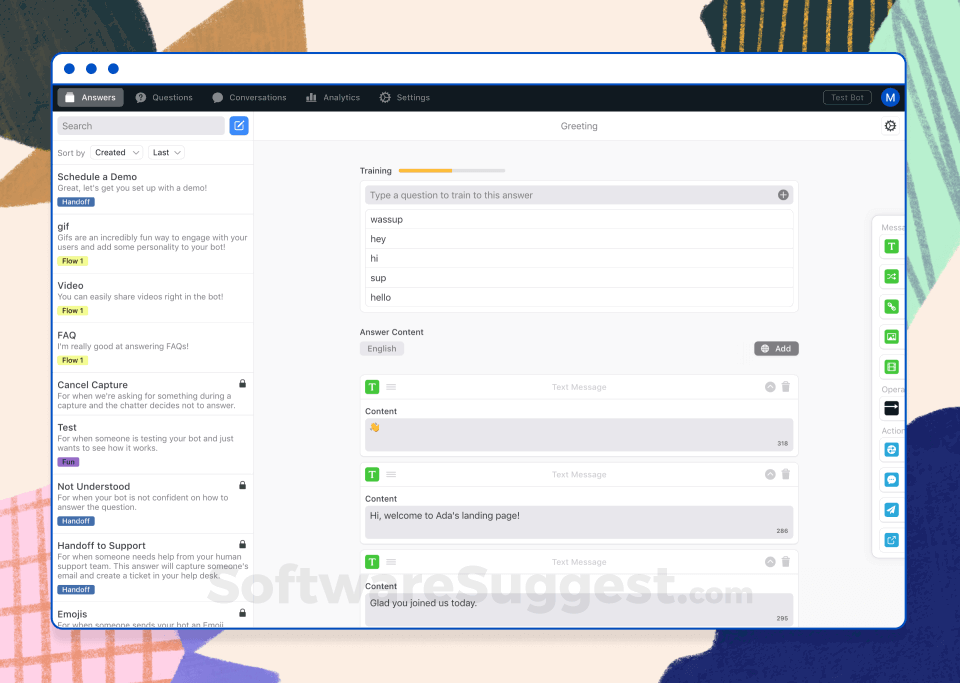Collapse the first Text Message block

770,387
